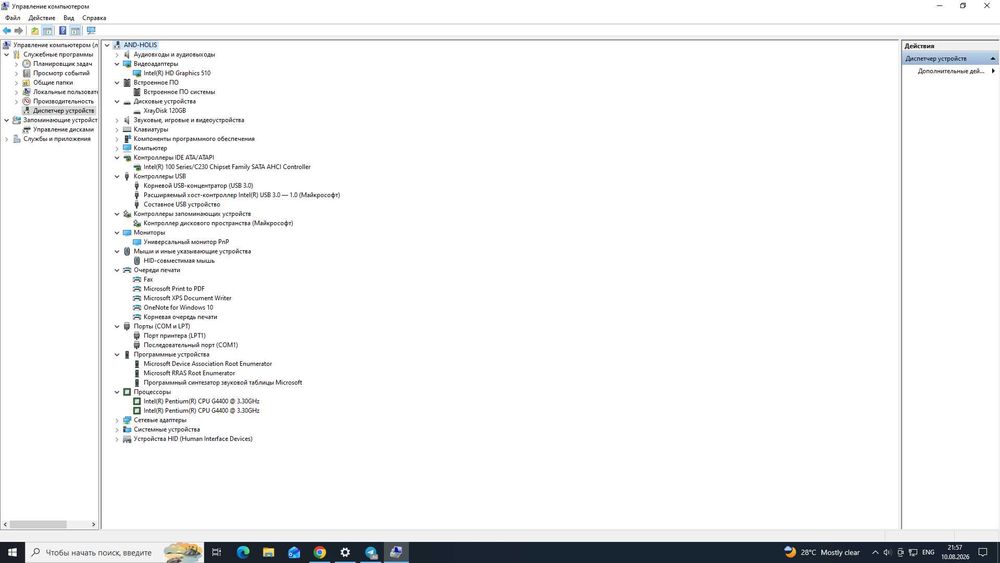Image resolution: width=1000 pixels, height=563 pixels.
Task: Open Microsoft Edge from the taskbar
Action: point(243,552)
